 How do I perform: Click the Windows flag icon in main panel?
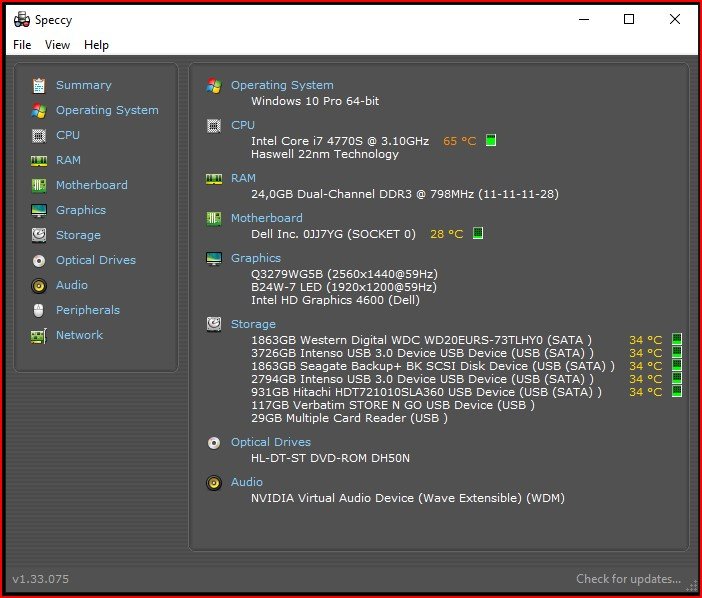pyautogui.click(x=214, y=85)
